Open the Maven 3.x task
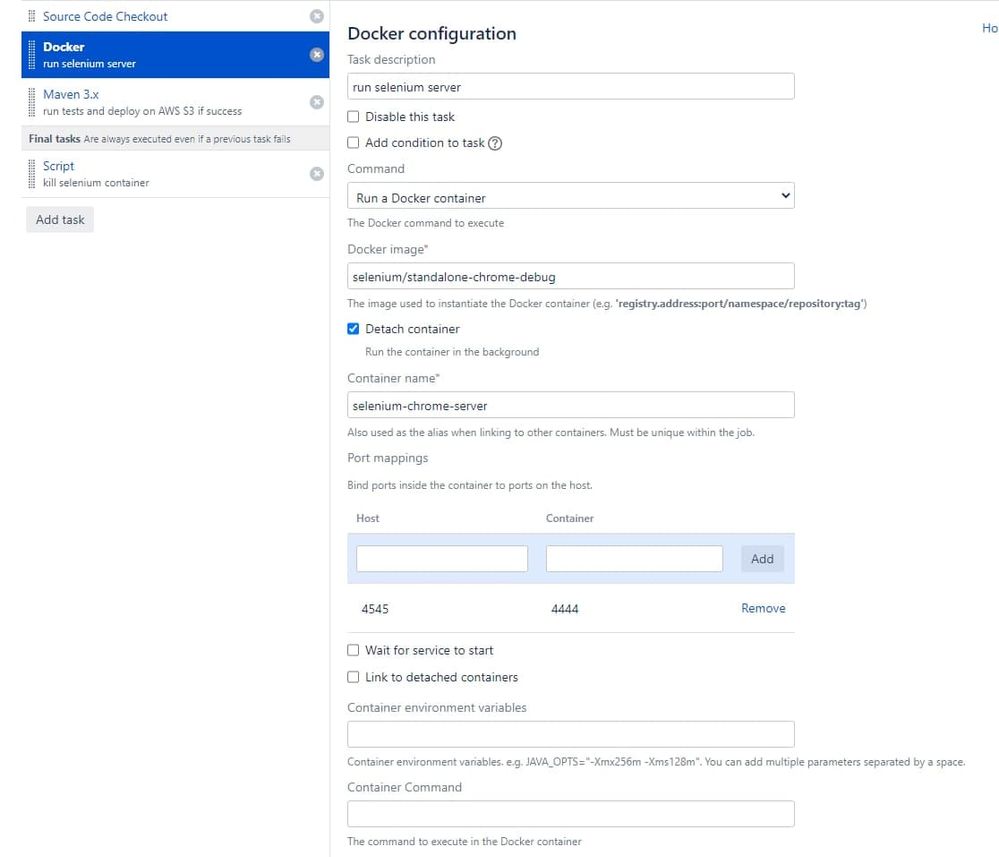The height and width of the screenshot is (857, 999). click(175, 103)
